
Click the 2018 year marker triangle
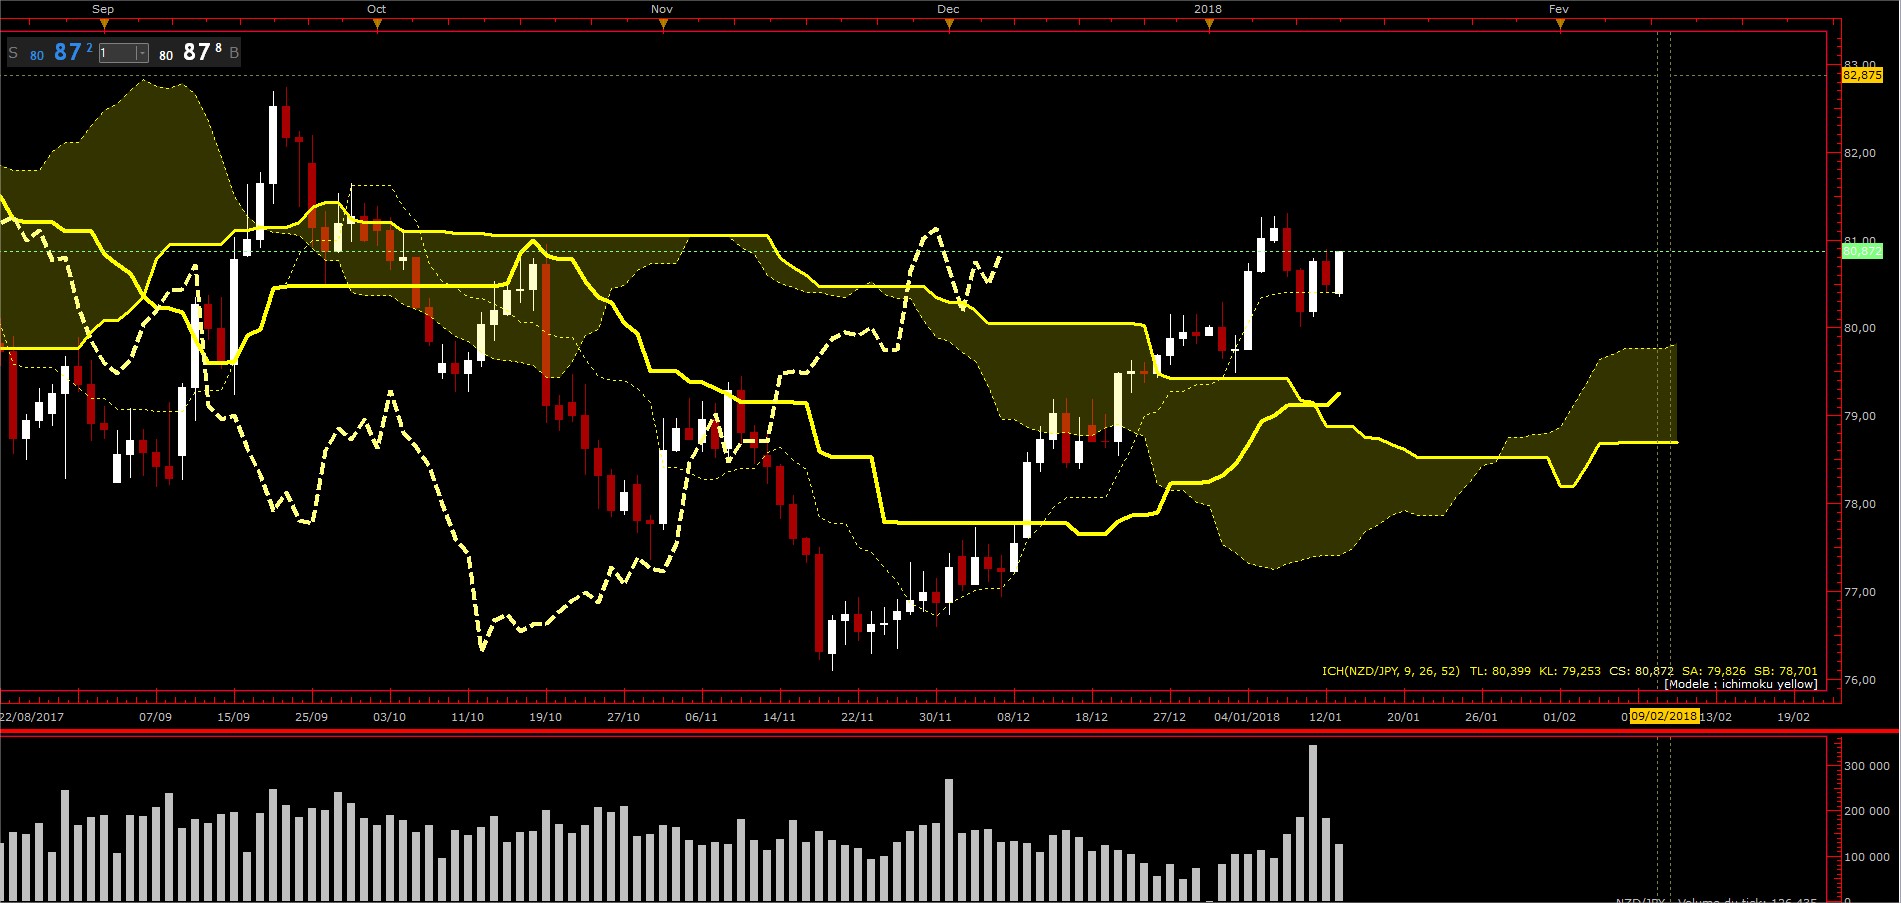1209,25
